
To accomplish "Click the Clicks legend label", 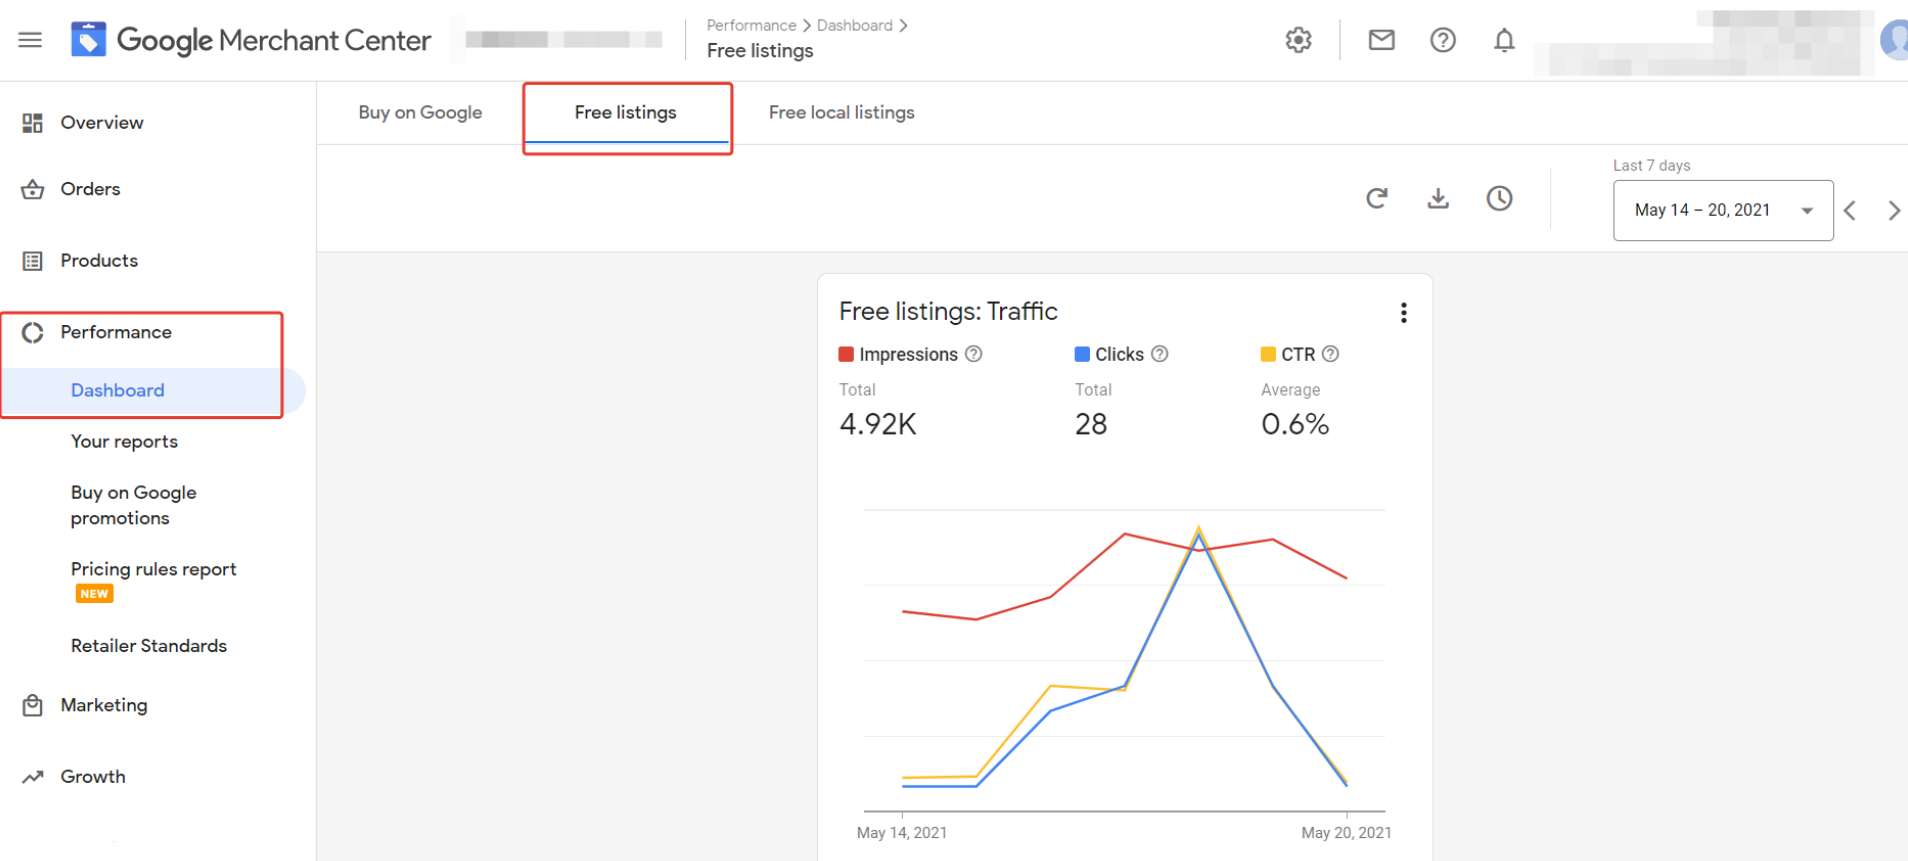I will [x=1119, y=355].
